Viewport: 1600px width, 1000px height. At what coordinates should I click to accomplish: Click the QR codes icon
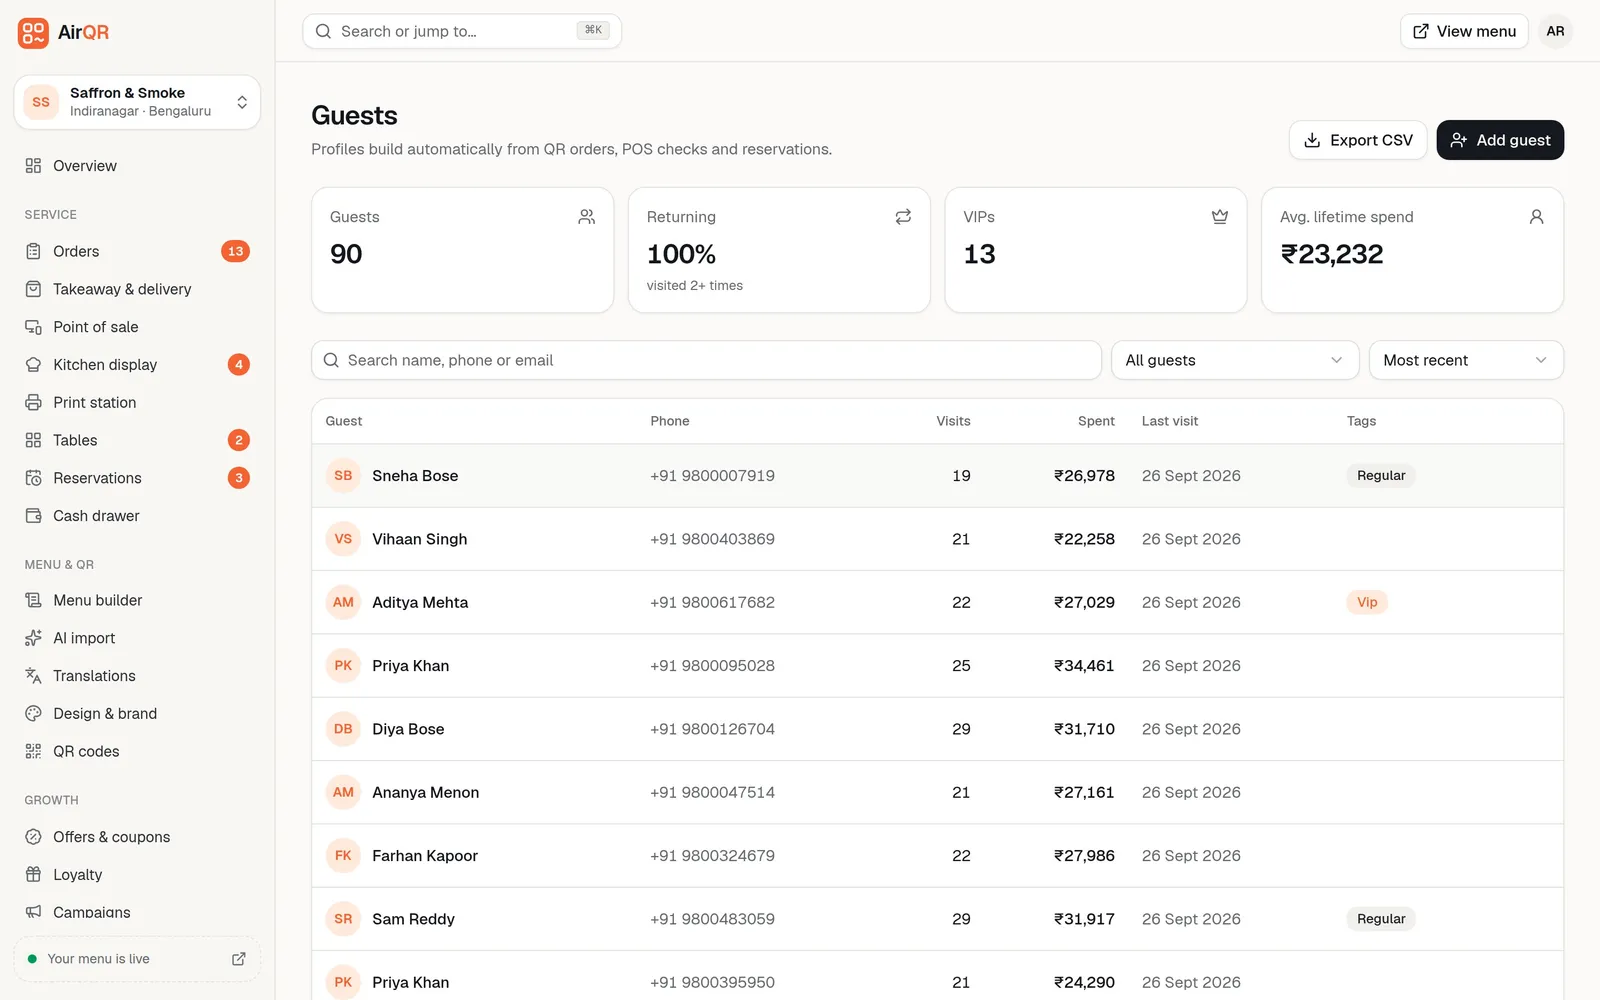(33, 751)
